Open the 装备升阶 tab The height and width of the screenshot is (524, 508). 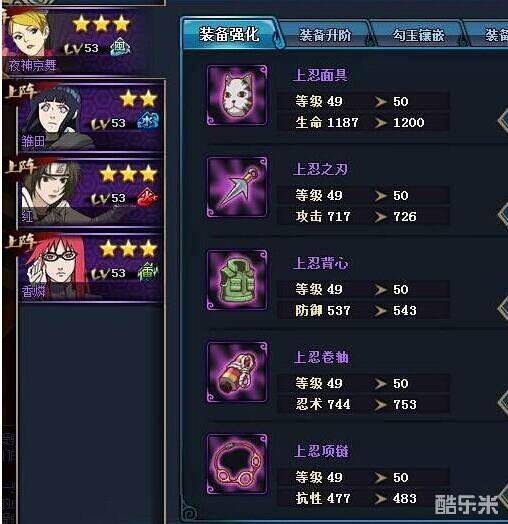325,35
